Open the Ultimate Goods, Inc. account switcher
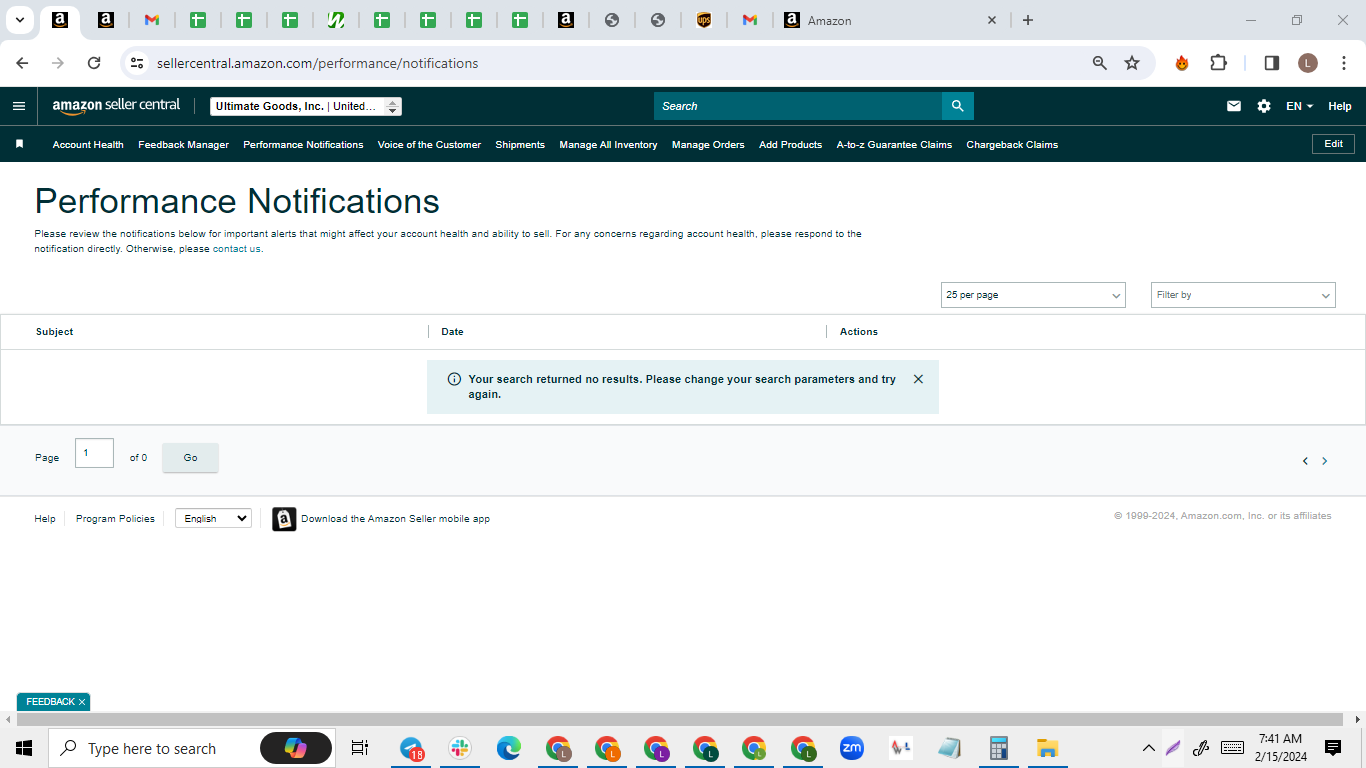The height and width of the screenshot is (768, 1366). click(x=306, y=106)
